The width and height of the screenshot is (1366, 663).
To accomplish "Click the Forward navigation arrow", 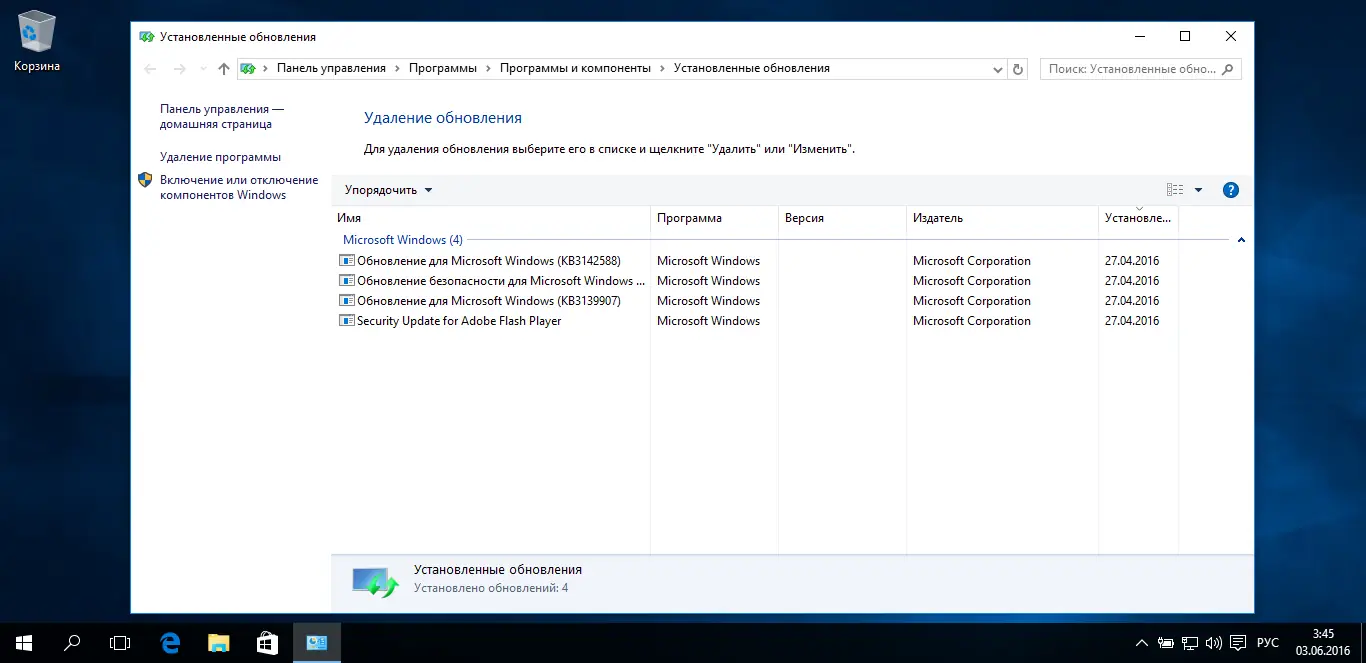I will pos(180,69).
